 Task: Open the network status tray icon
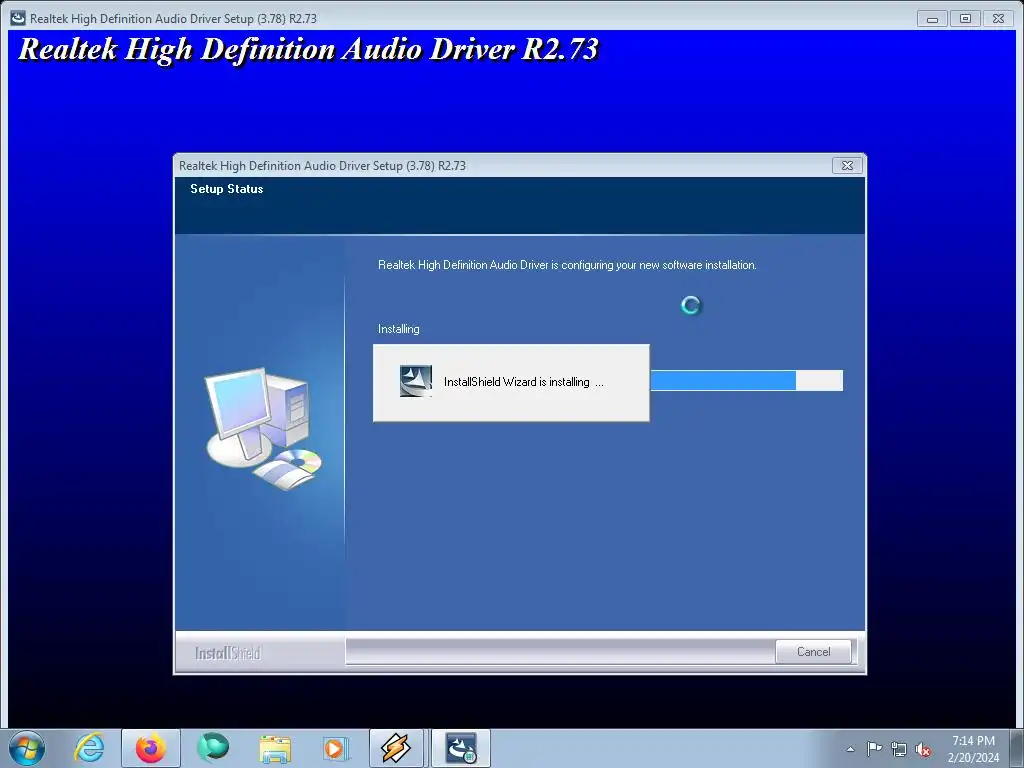899,749
